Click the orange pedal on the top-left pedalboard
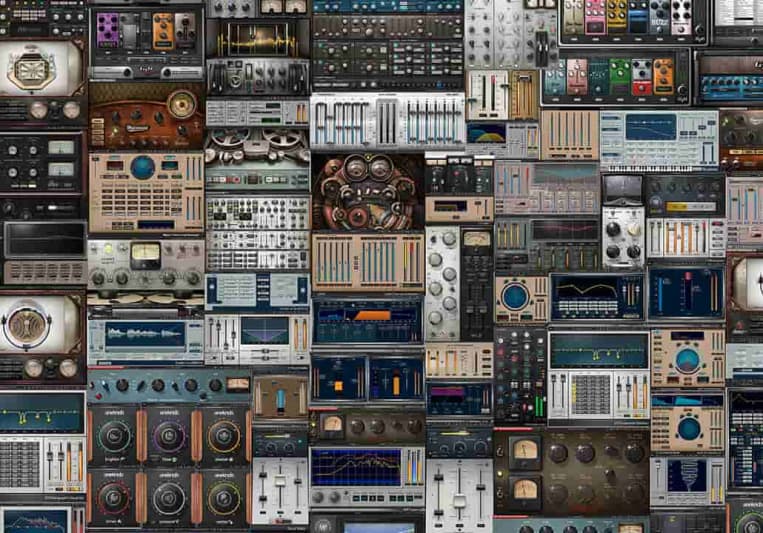 pos(163,32)
